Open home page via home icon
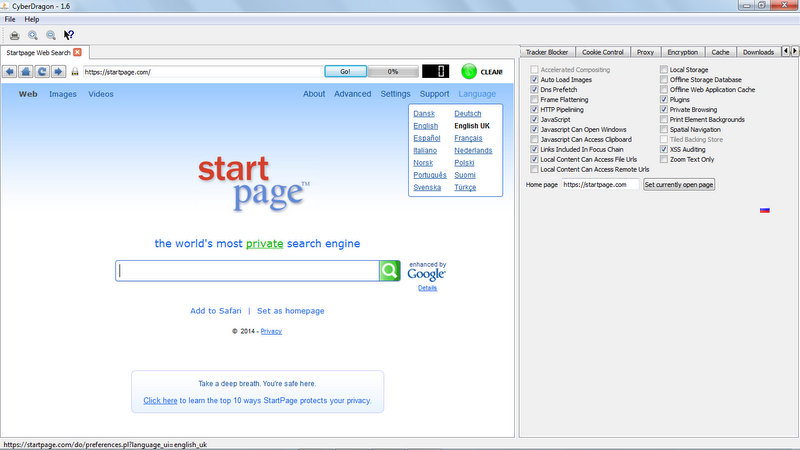 (26, 71)
